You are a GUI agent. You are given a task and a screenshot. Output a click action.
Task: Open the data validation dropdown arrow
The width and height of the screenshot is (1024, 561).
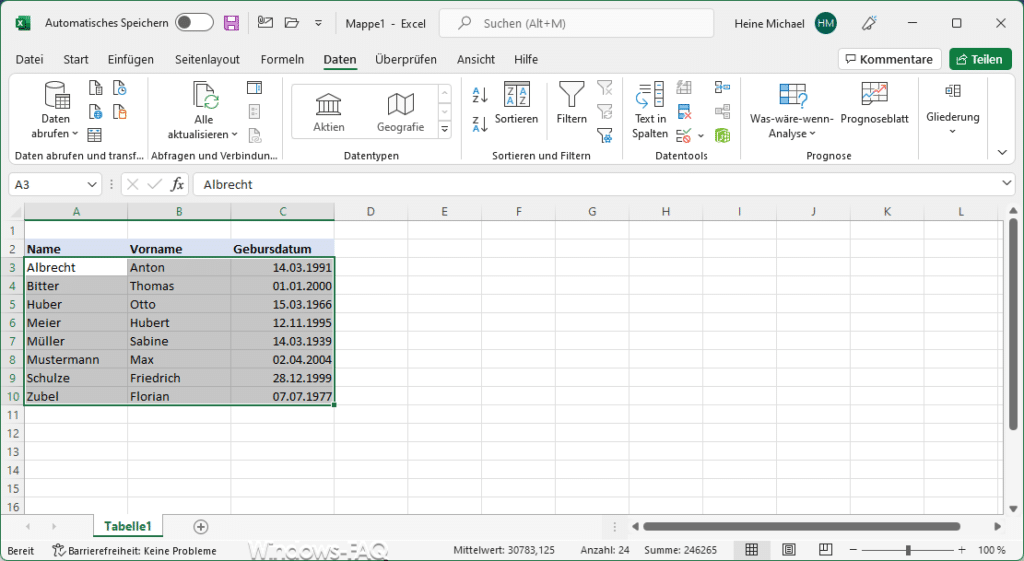701,136
